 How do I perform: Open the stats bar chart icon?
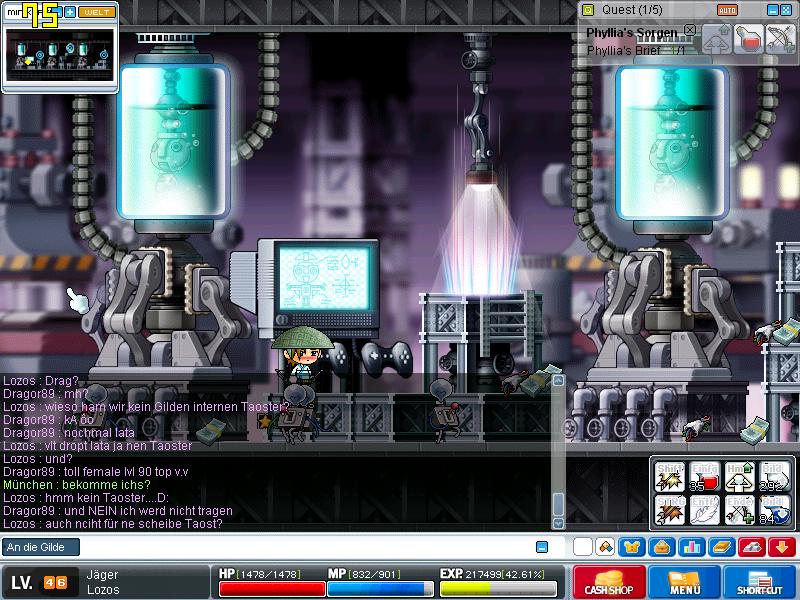(x=690, y=547)
